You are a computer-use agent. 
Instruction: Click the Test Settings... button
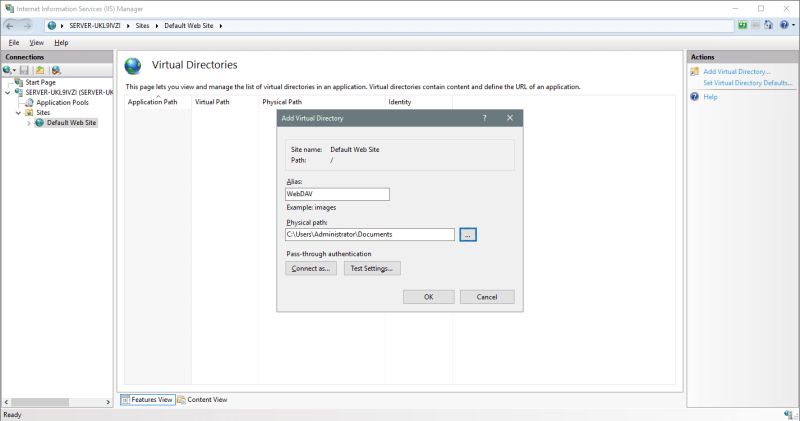[372, 268]
